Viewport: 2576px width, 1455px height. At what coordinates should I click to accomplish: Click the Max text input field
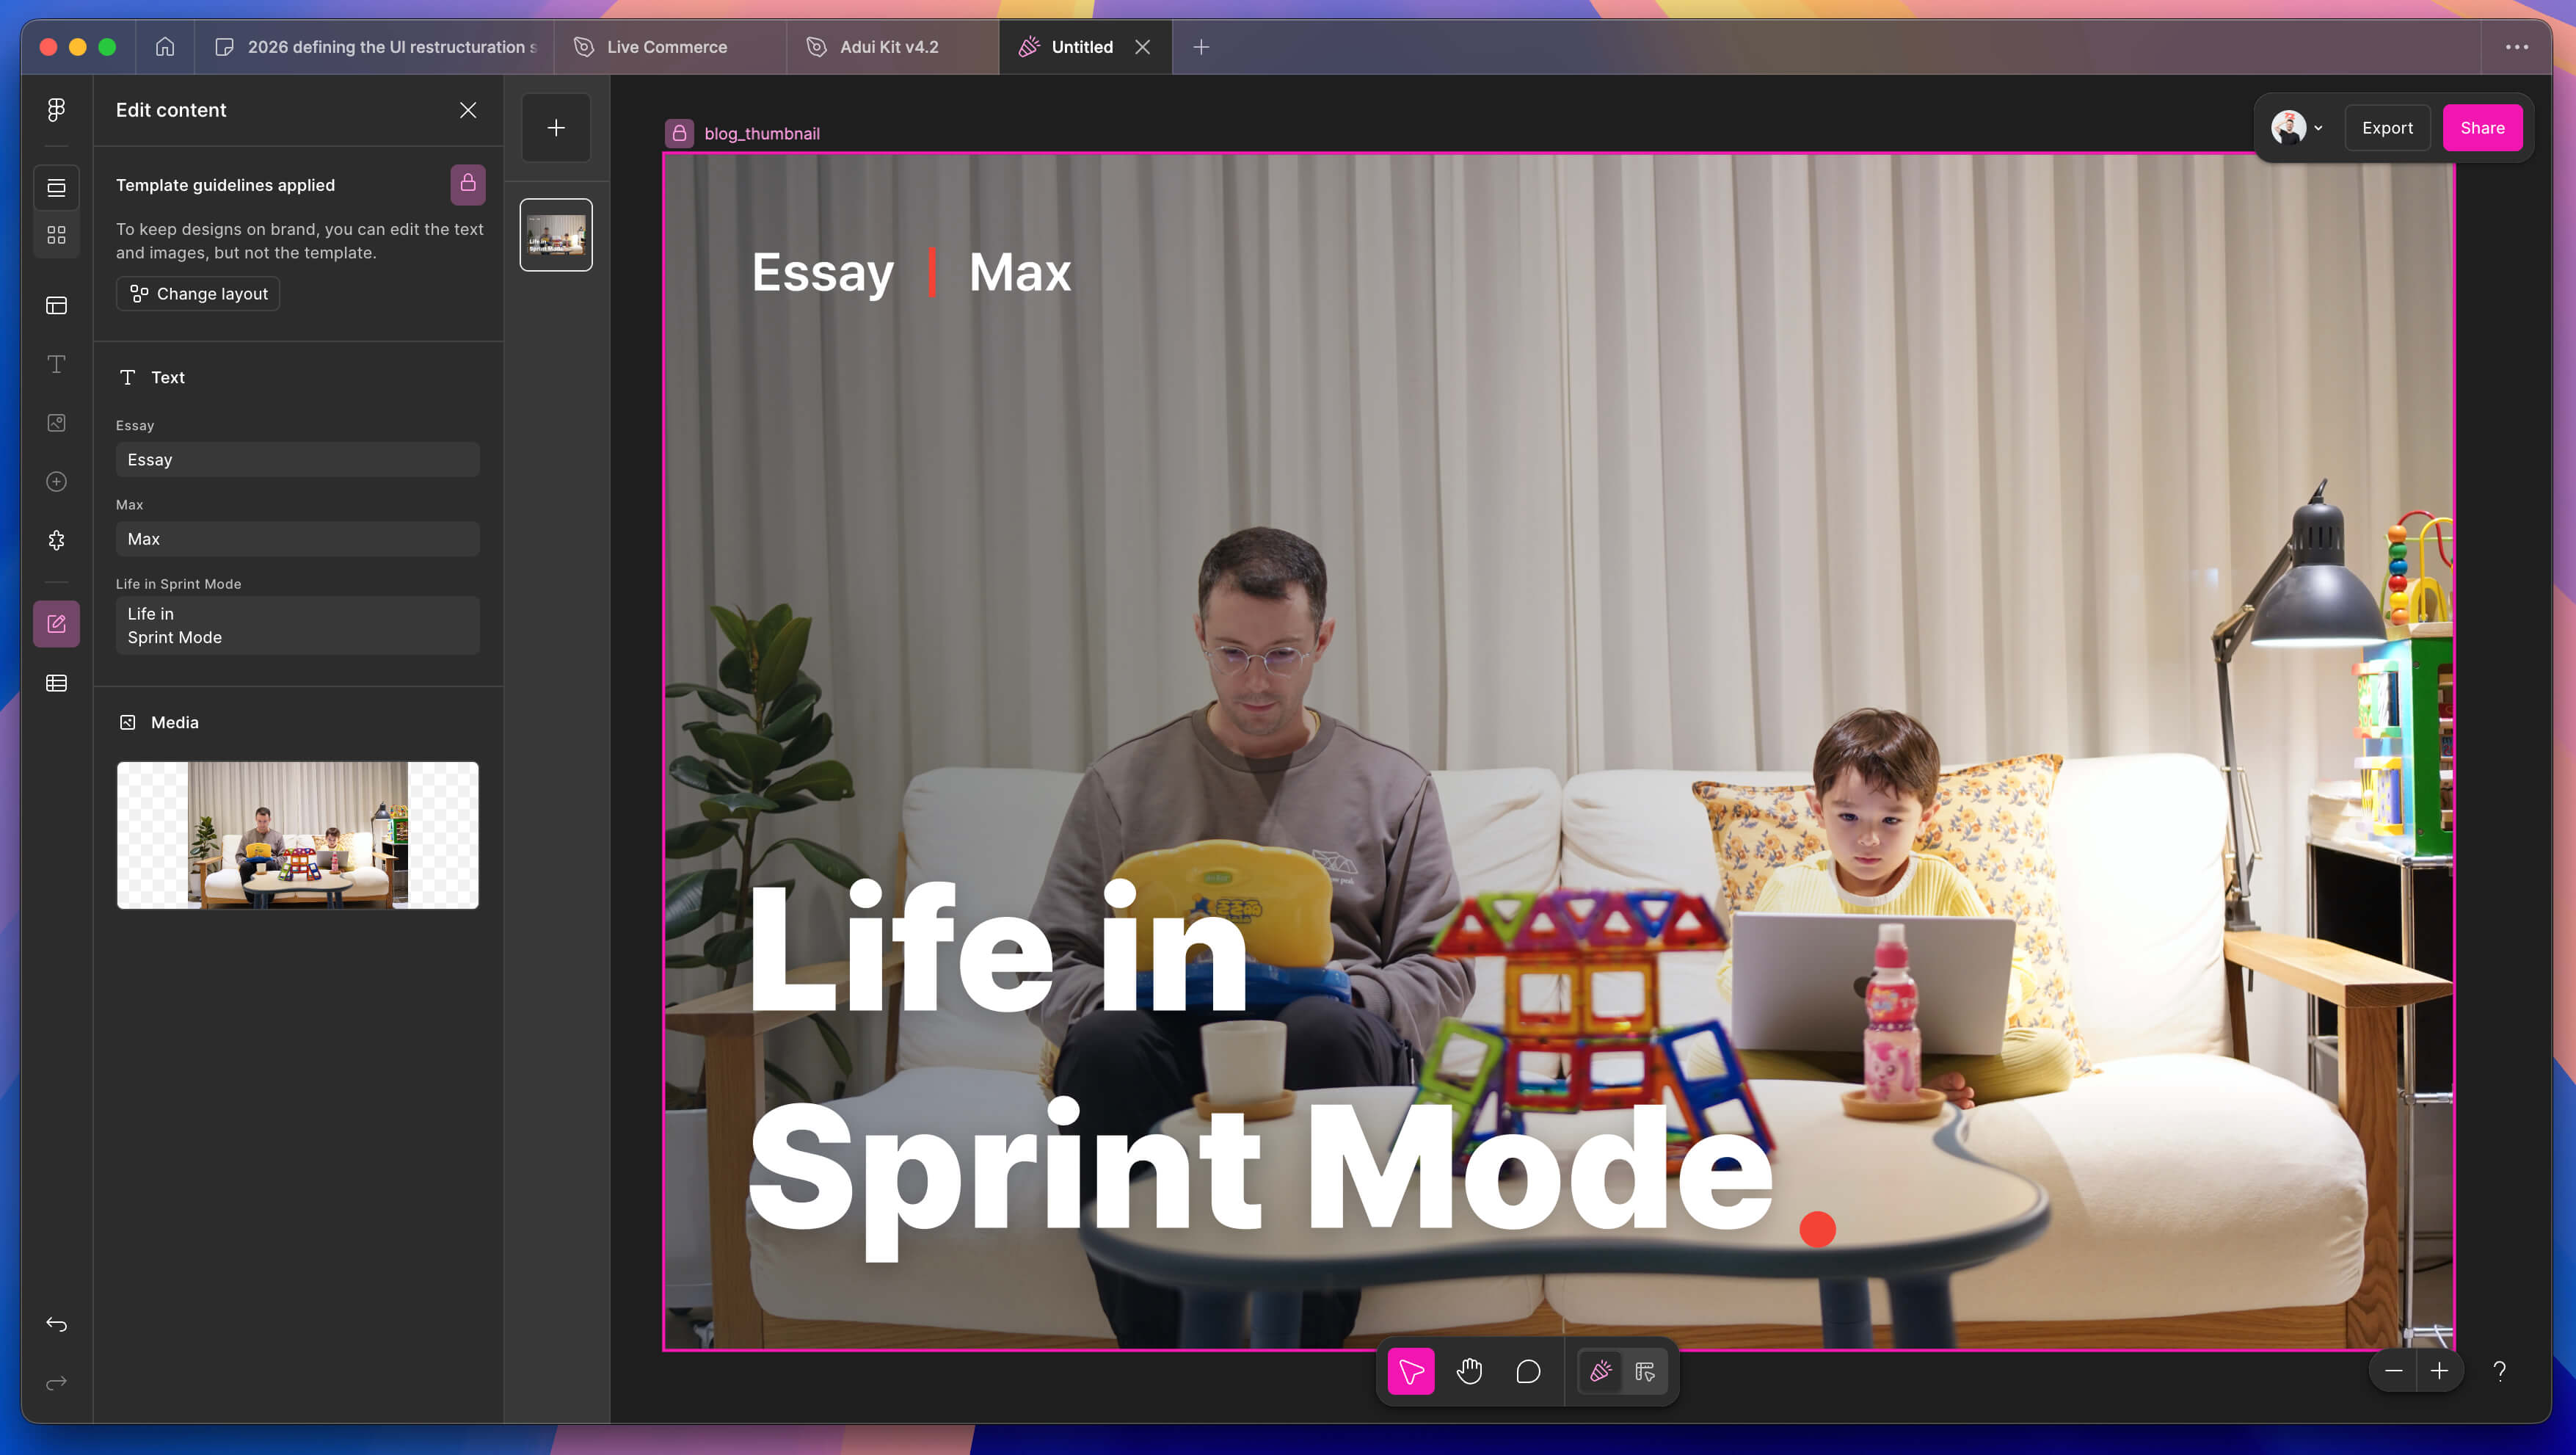tap(297, 539)
